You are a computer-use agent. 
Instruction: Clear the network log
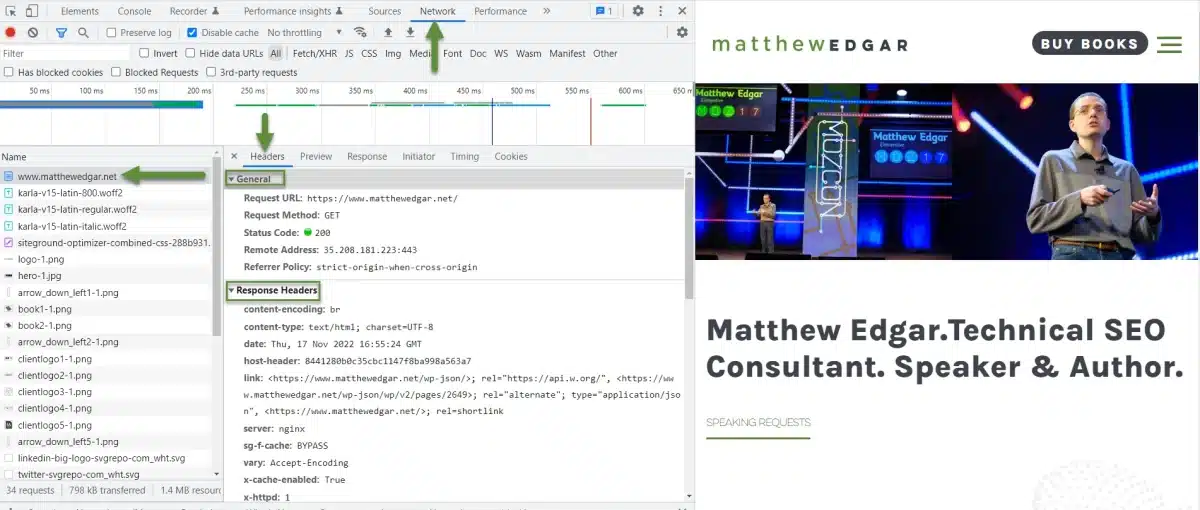tap(33, 32)
